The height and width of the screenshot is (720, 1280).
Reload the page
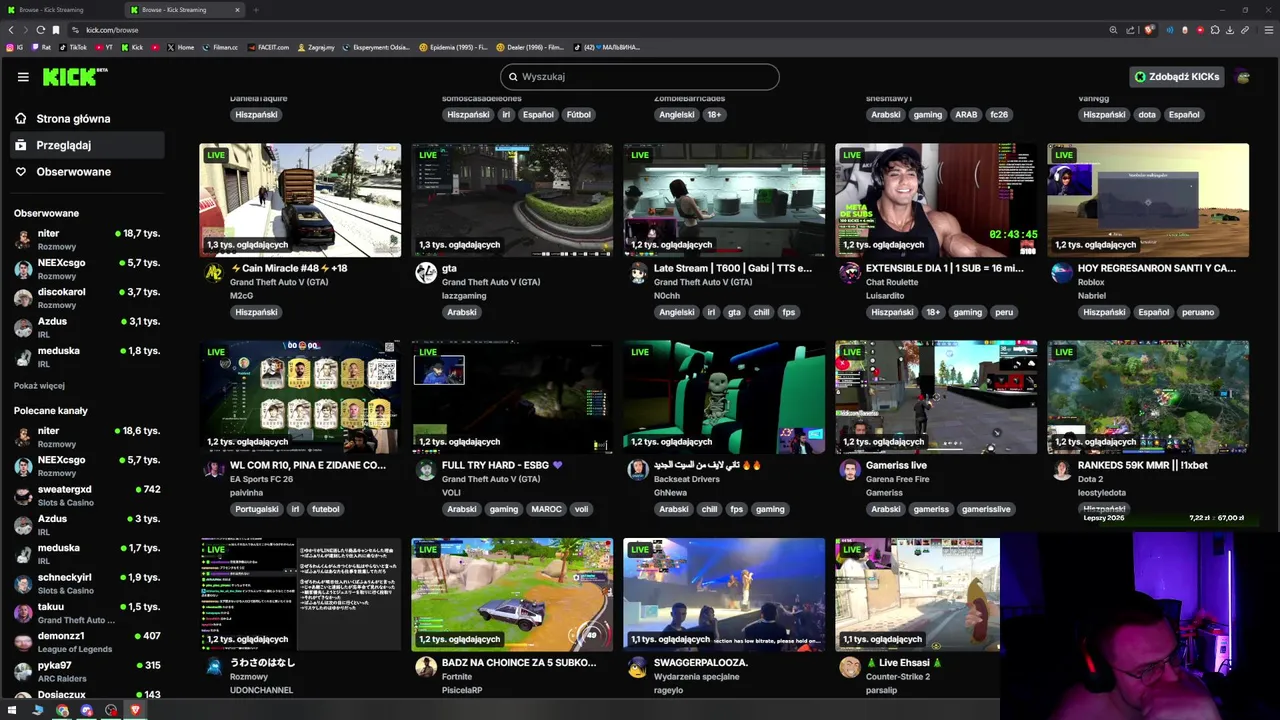[x=39, y=30]
